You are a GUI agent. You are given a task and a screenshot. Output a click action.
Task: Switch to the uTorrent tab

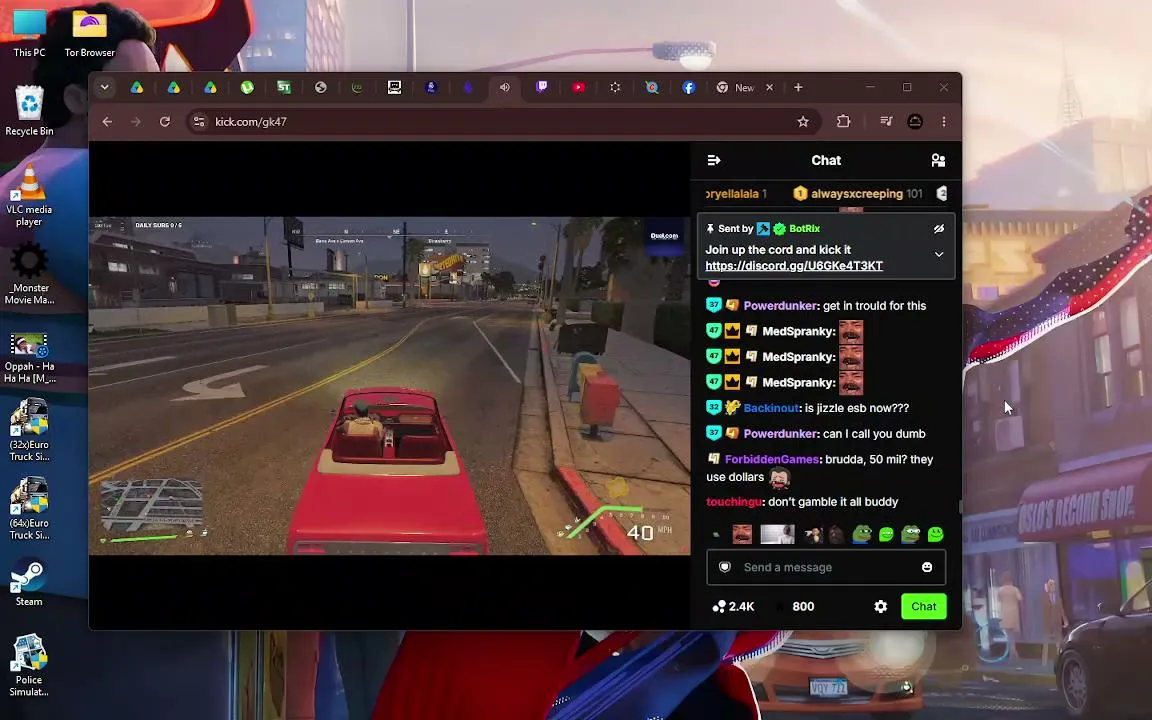click(x=247, y=87)
